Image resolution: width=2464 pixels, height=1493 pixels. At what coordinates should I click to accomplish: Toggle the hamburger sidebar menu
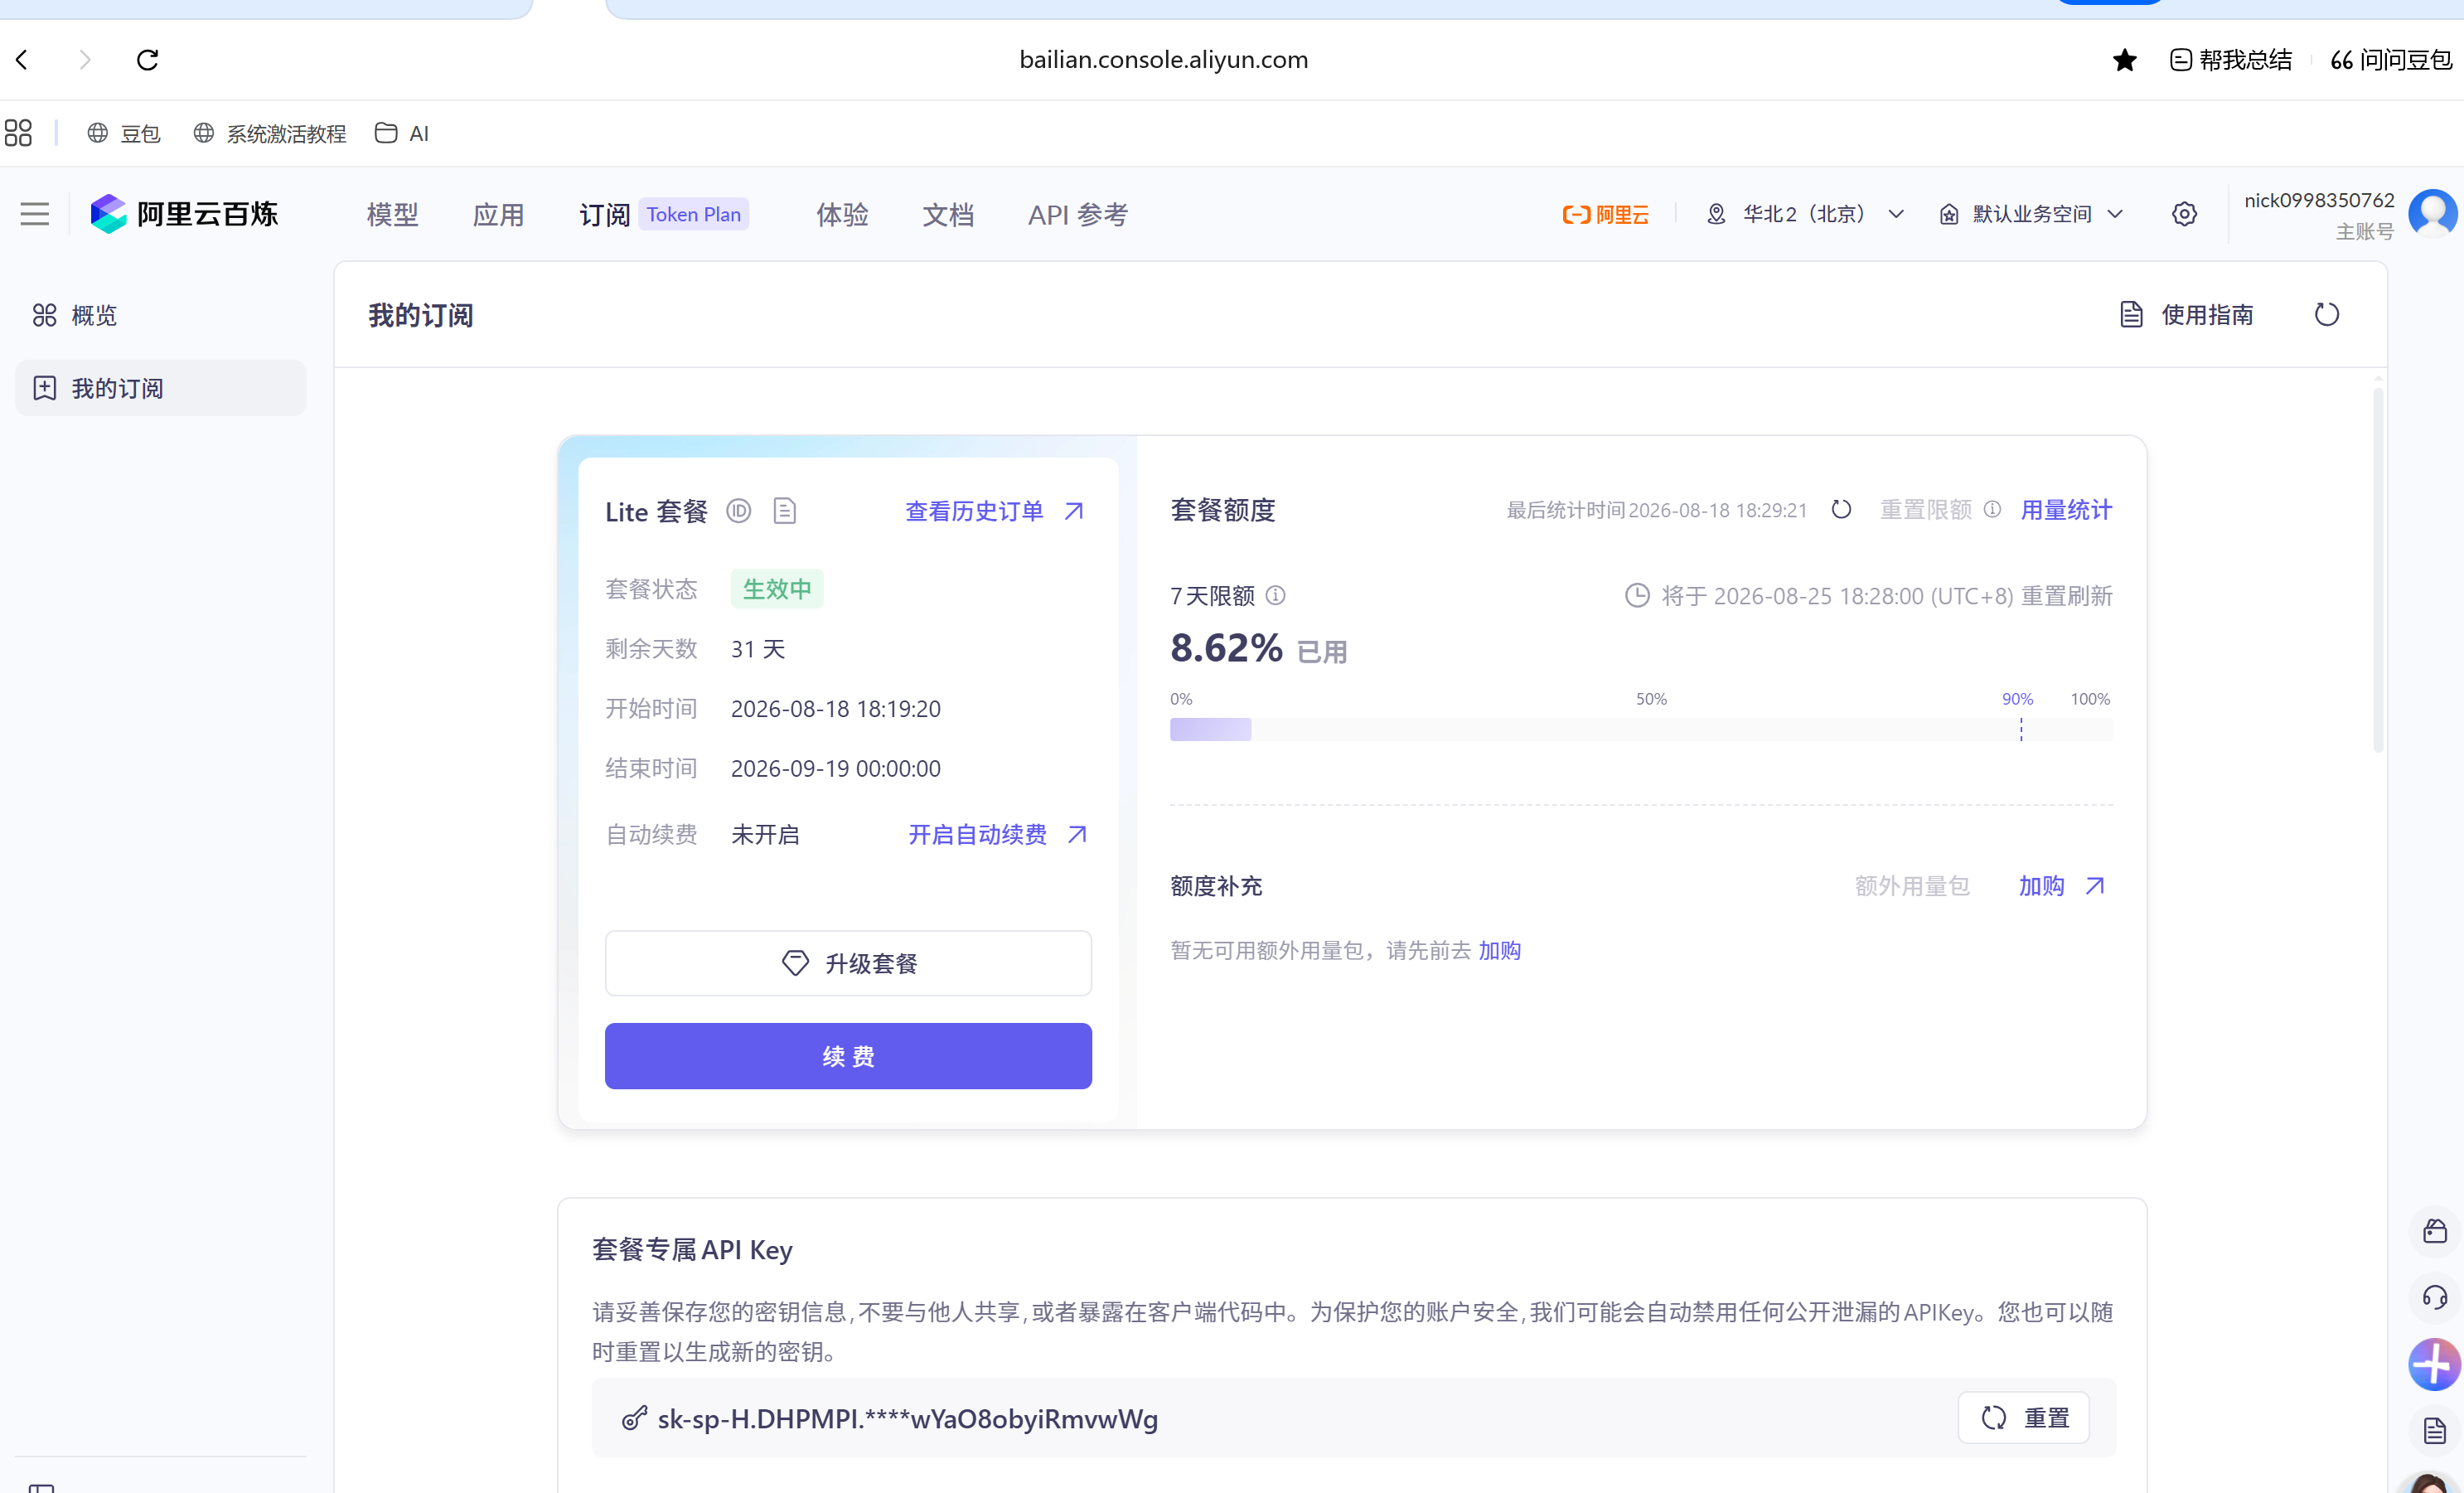(35, 214)
